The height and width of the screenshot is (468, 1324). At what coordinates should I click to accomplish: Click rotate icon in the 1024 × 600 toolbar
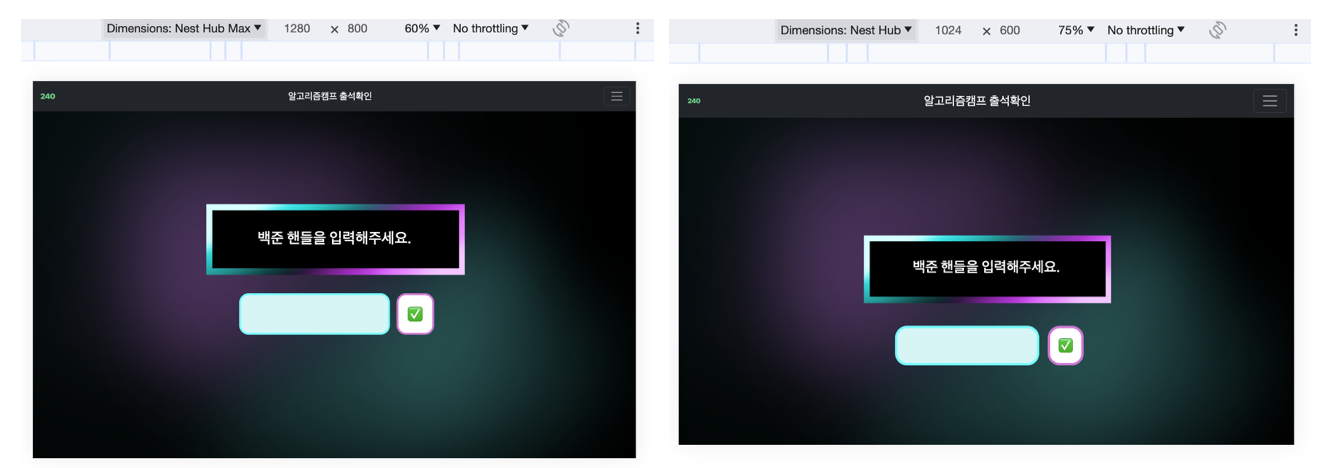point(1217,30)
